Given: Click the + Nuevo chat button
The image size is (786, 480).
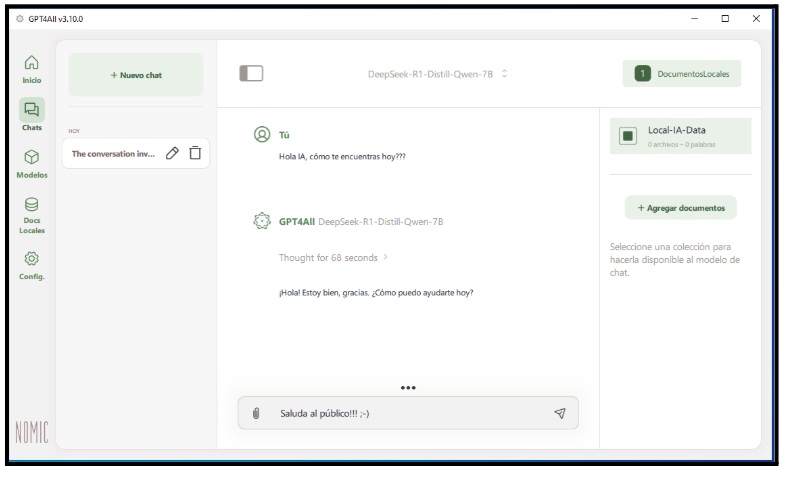Looking at the screenshot, I should pyautogui.click(x=135, y=75).
